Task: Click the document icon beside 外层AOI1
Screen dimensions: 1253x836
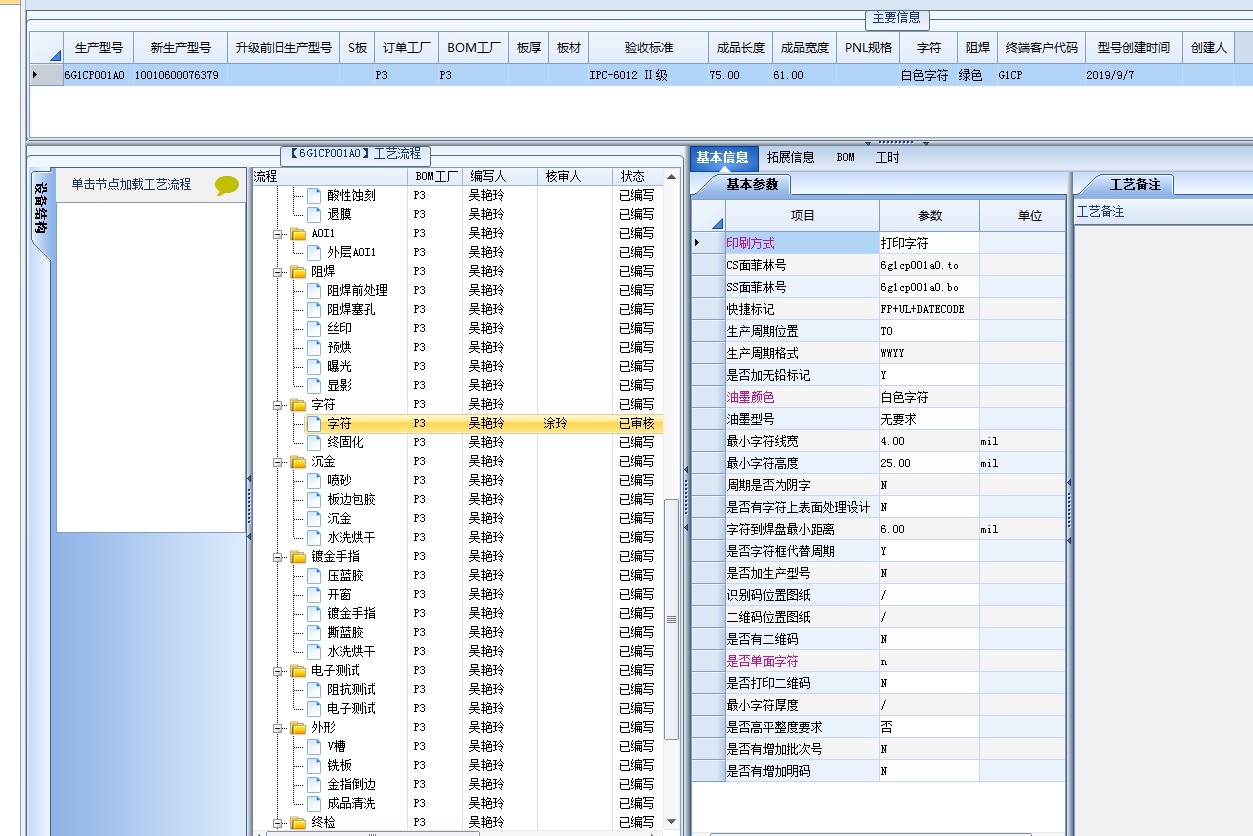Action: point(314,252)
